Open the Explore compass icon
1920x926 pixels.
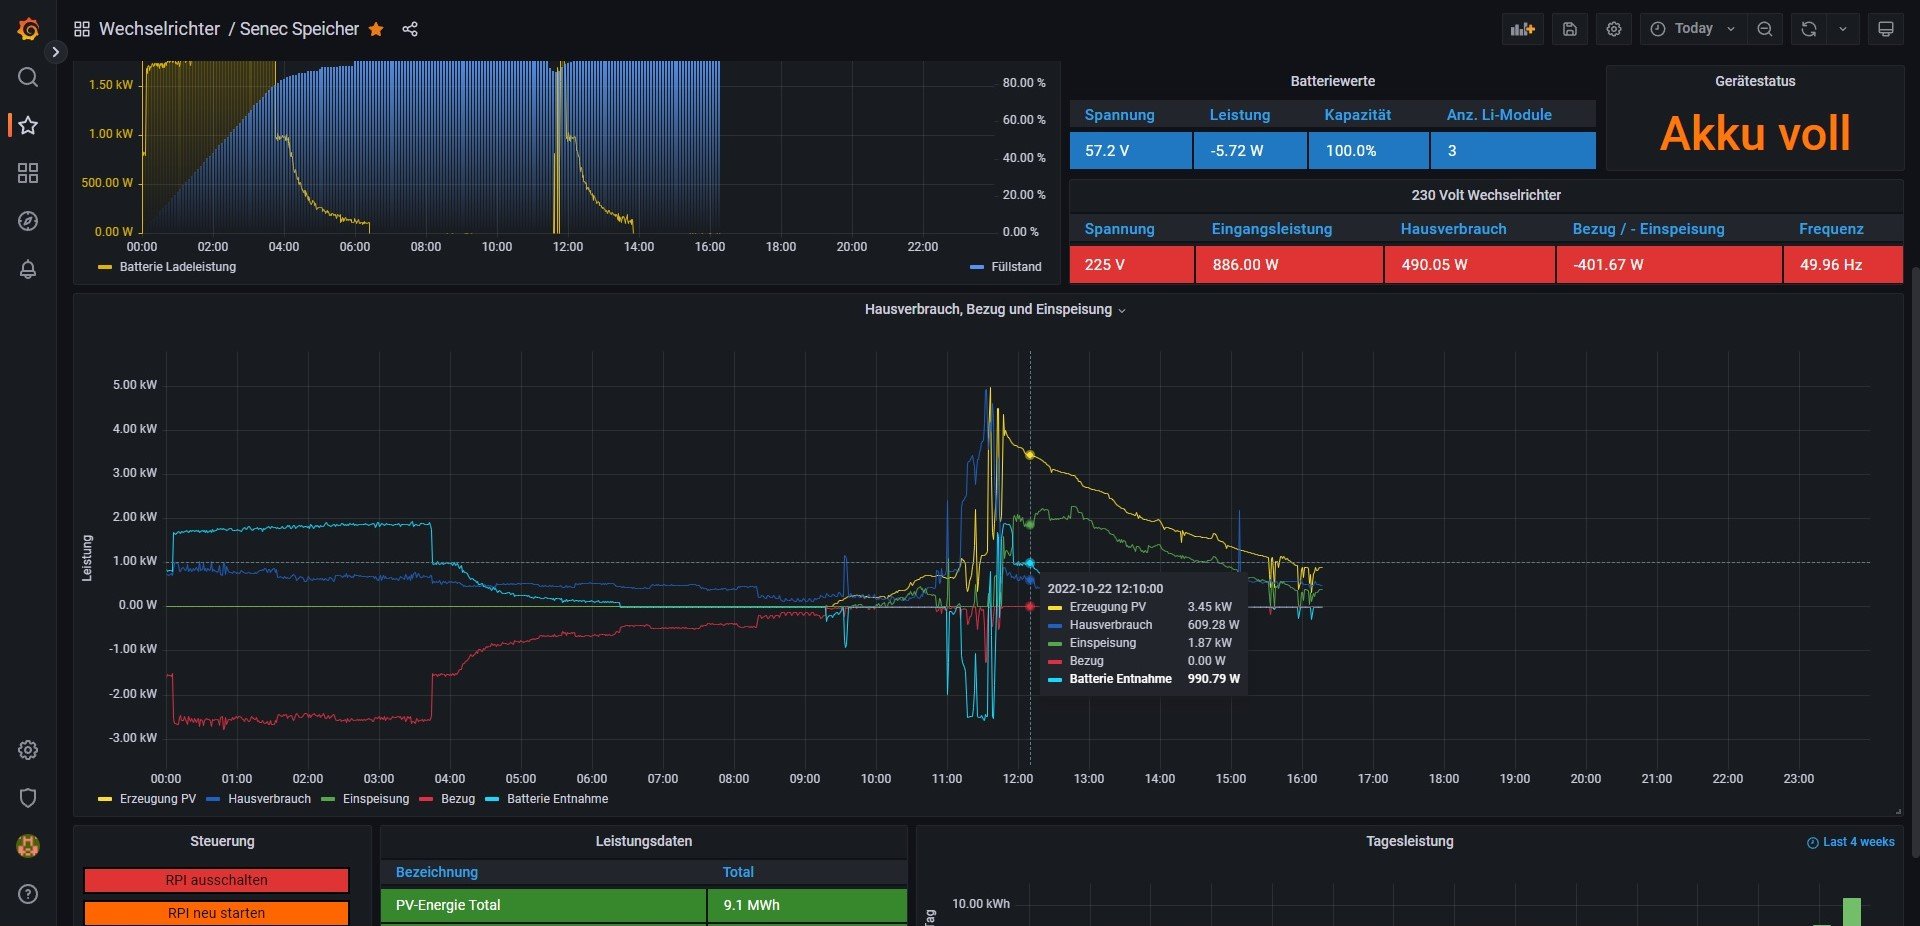28,221
